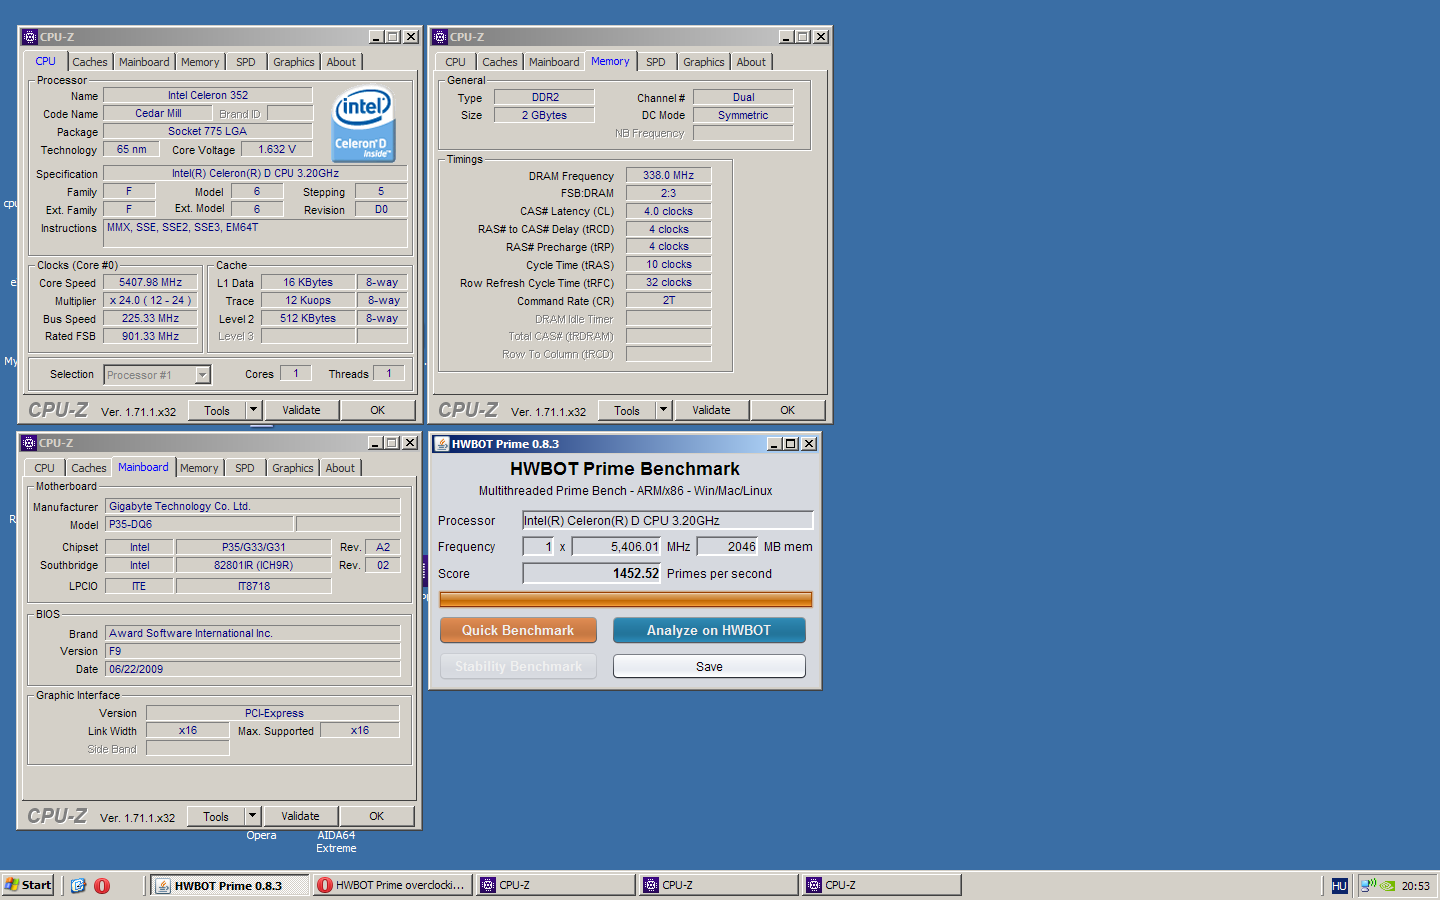
Task: Switch to HWBOT Prime 0.8.3 taskbar item
Action: [x=230, y=885]
